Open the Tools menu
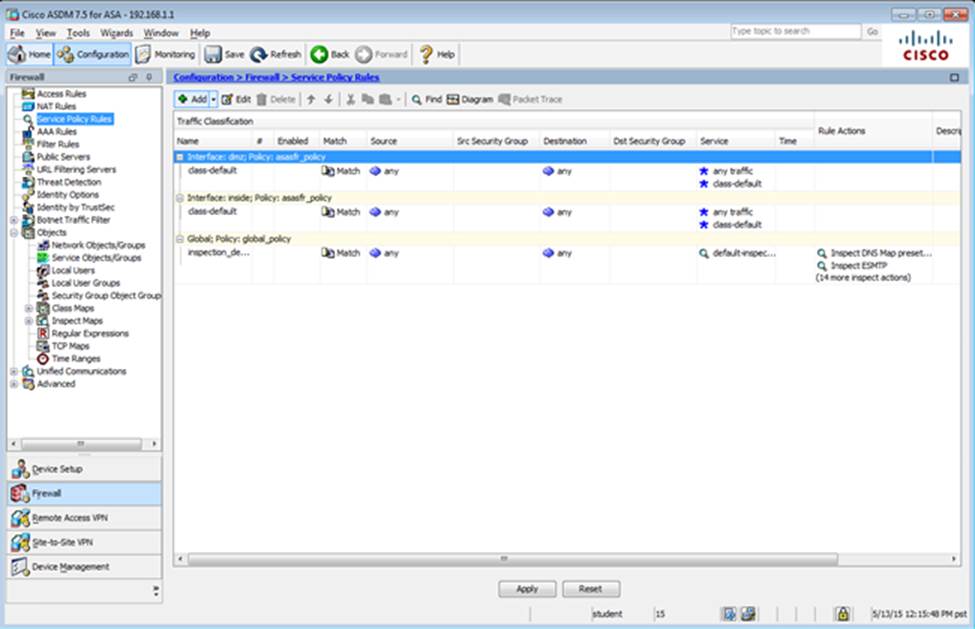The image size is (975, 629). pyautogui.click(x=78, y=33)
